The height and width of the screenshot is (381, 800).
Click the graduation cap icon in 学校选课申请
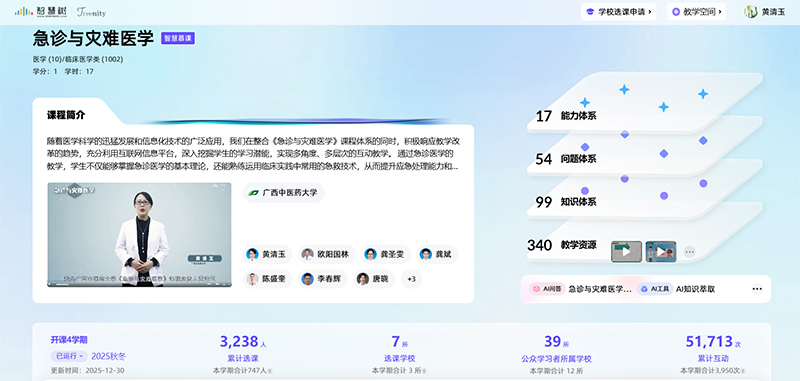point(590,12)
